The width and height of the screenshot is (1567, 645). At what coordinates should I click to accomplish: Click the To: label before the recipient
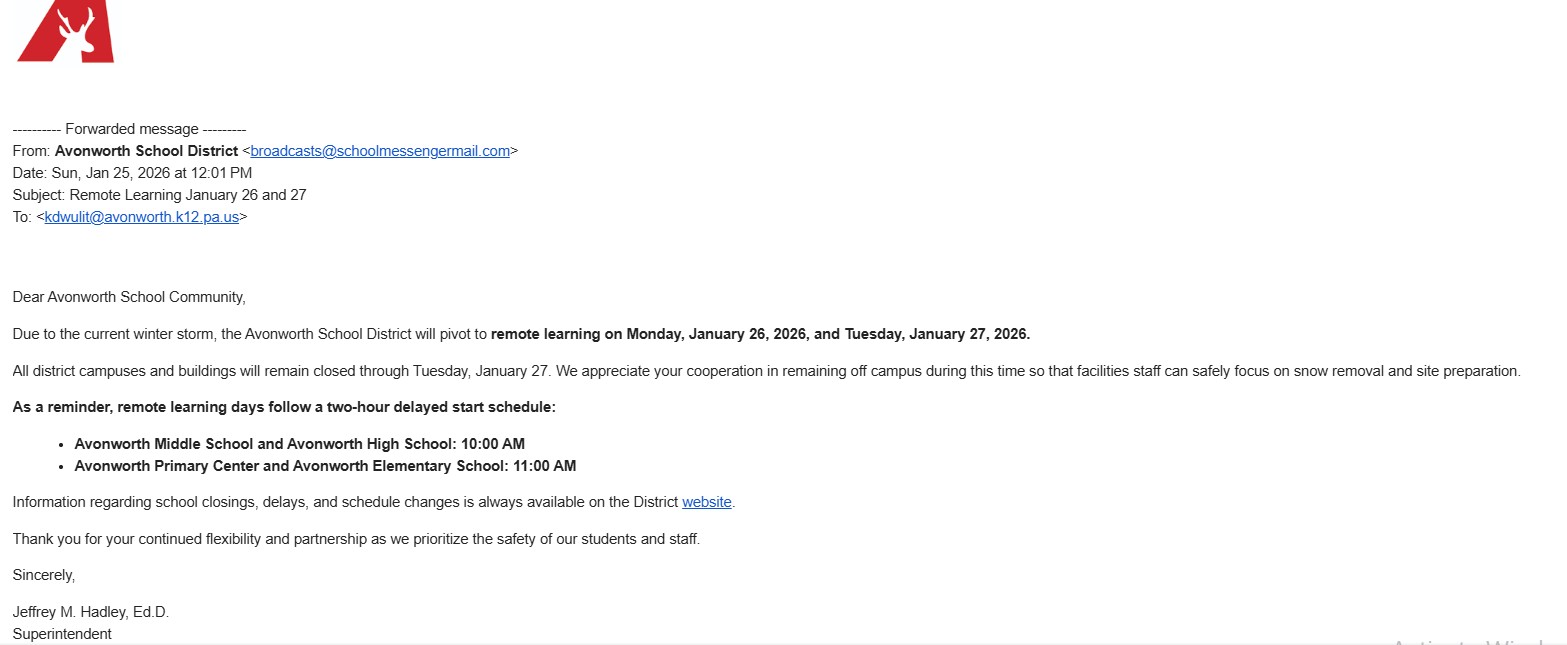click(22, 216)
